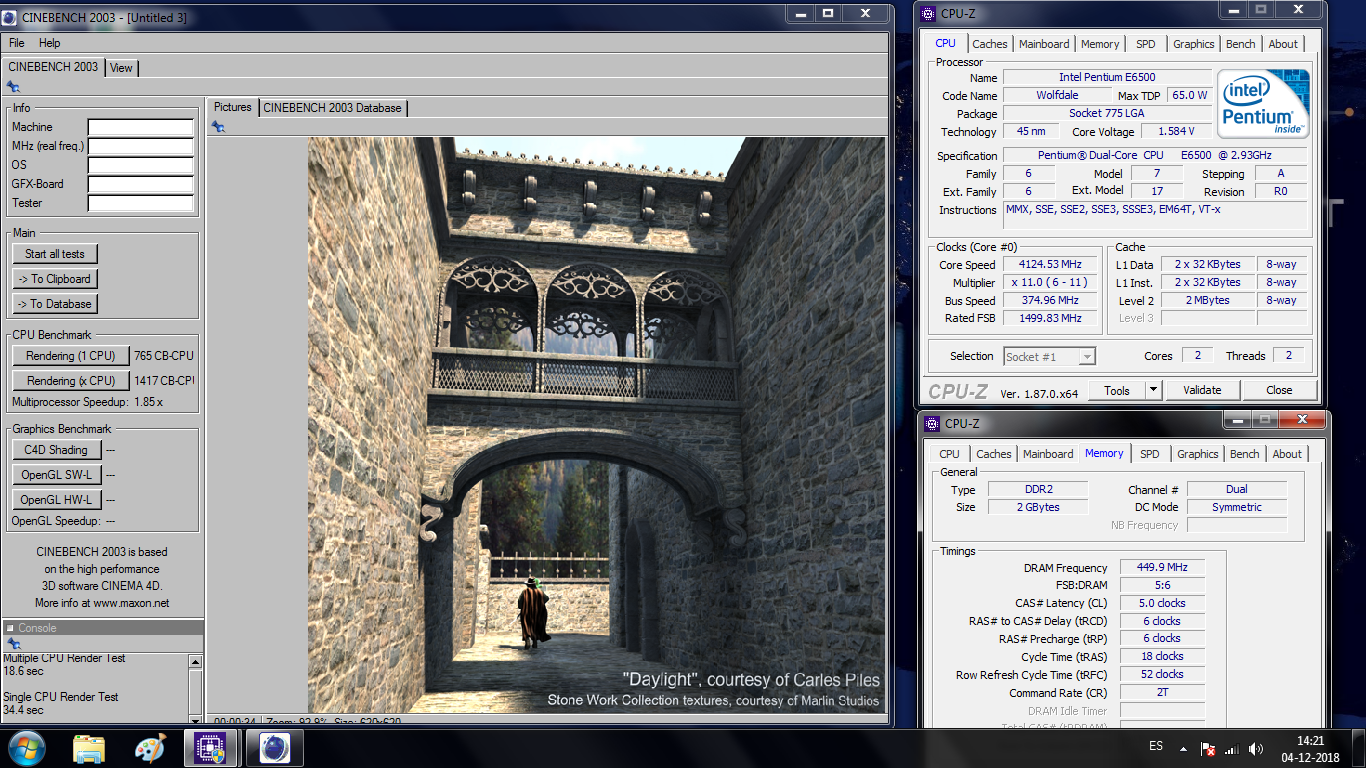This screenshot has height=768, width=1366.
Task: Click the CINEBENCH title bar app icon
Action: point(9,17)
